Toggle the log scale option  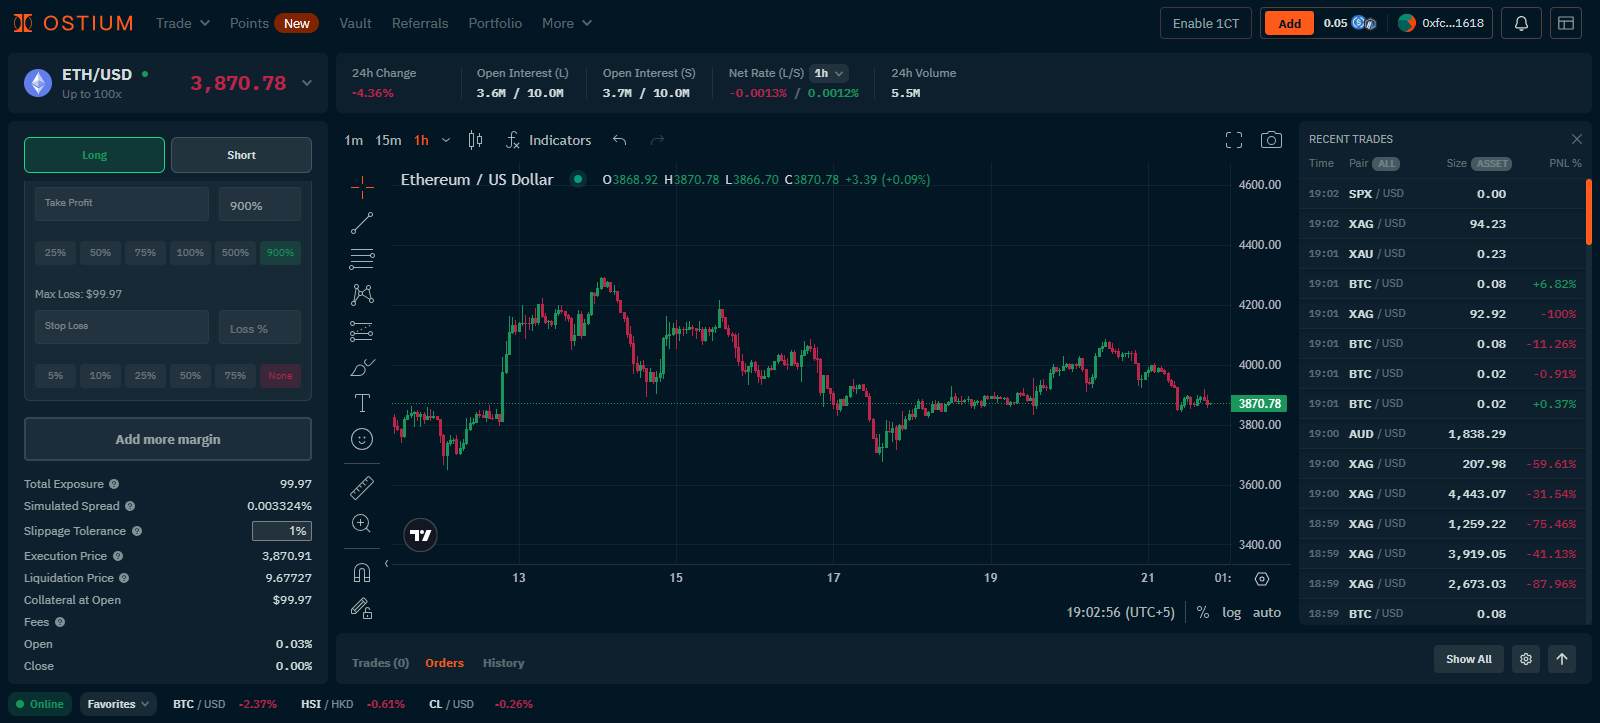tap(1231, 612)
